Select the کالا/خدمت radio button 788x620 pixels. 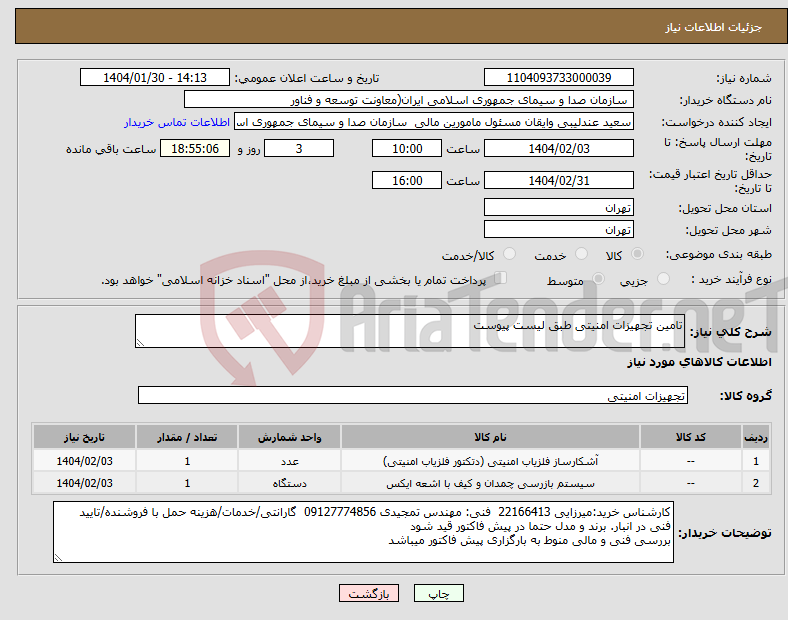(510, 254)
